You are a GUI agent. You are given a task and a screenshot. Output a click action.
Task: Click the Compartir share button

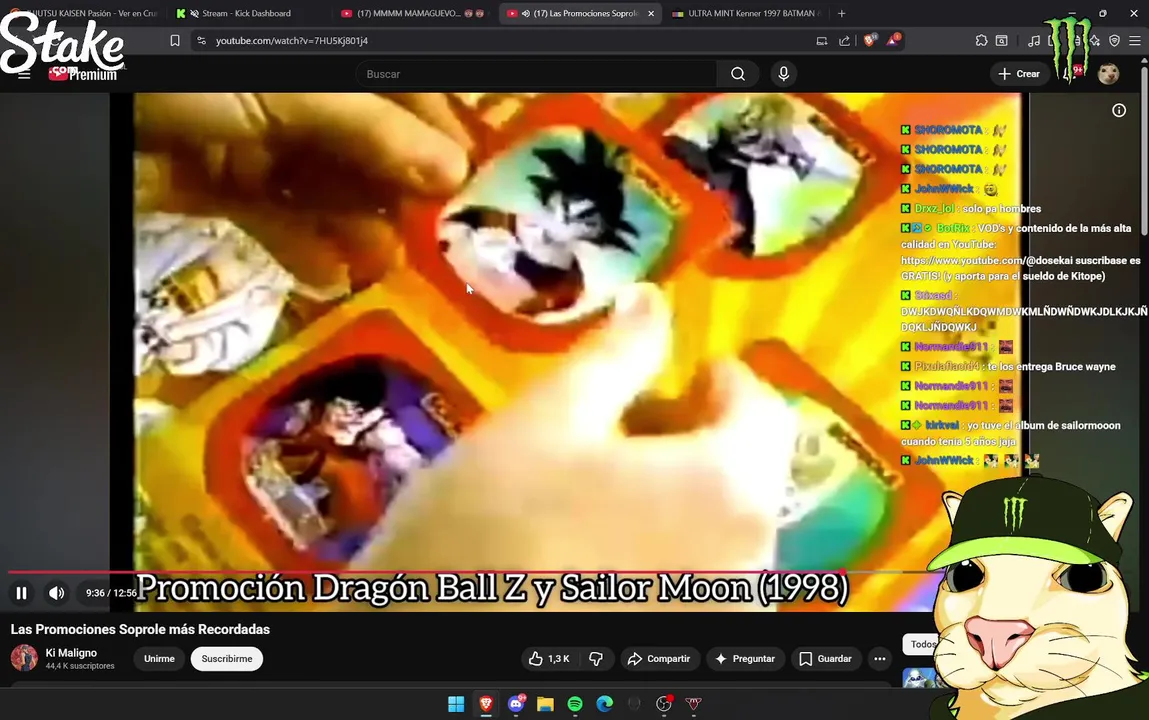(660, 658)
